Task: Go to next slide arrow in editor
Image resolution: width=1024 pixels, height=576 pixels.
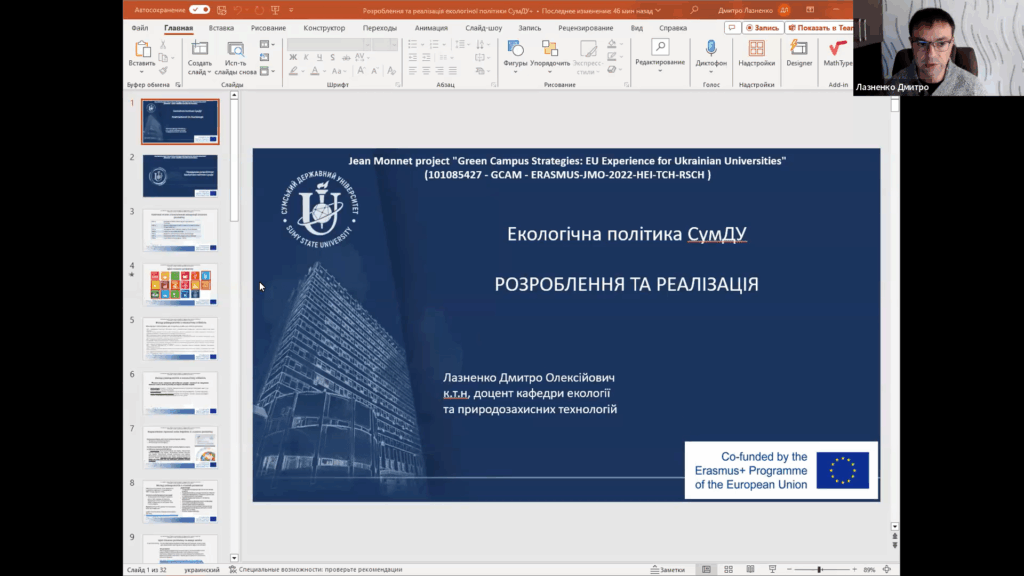Action: point(895,545)
